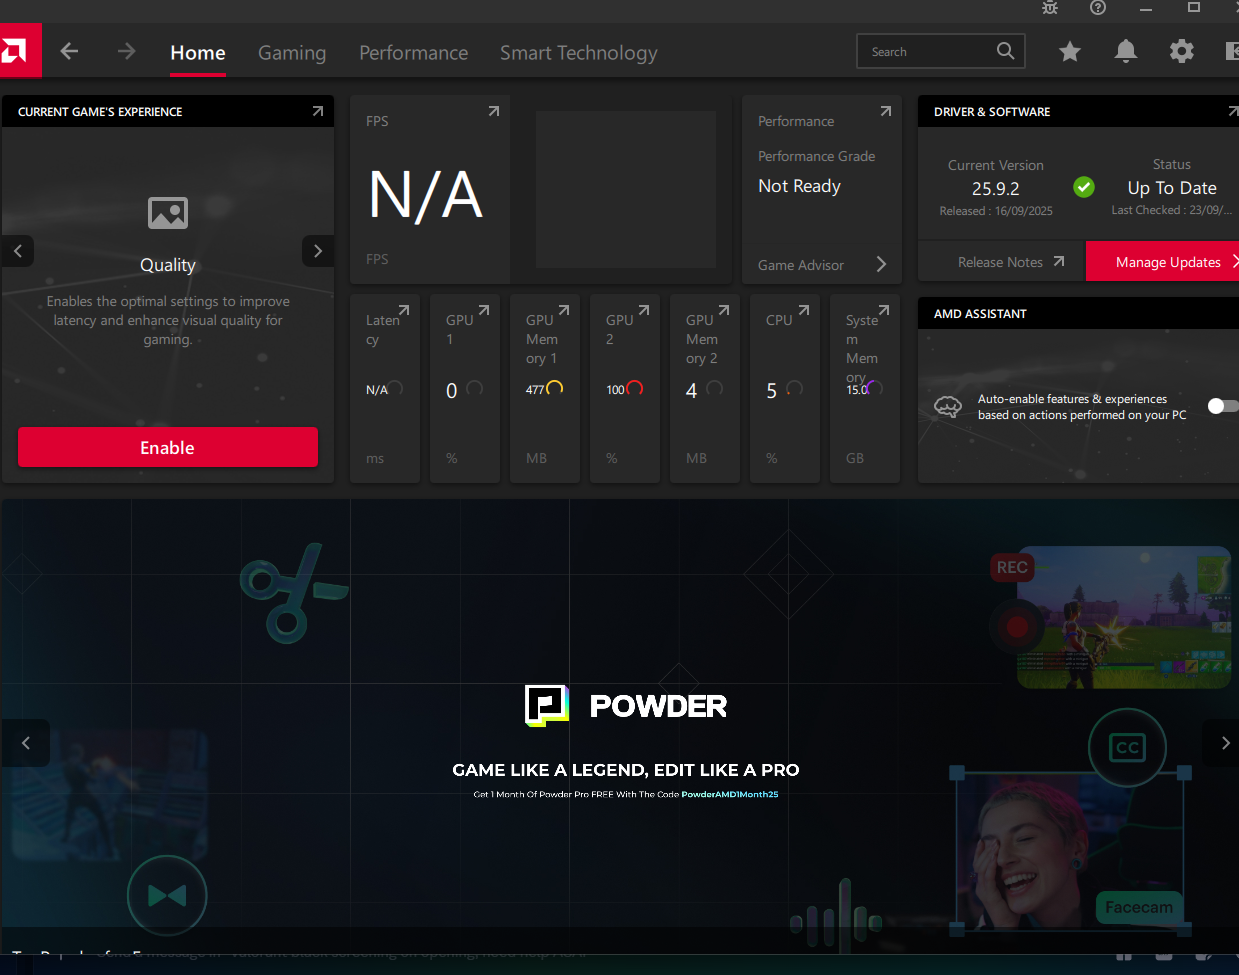
Task: Expand the FPS tile arrow
Action: tap(493, 111)
